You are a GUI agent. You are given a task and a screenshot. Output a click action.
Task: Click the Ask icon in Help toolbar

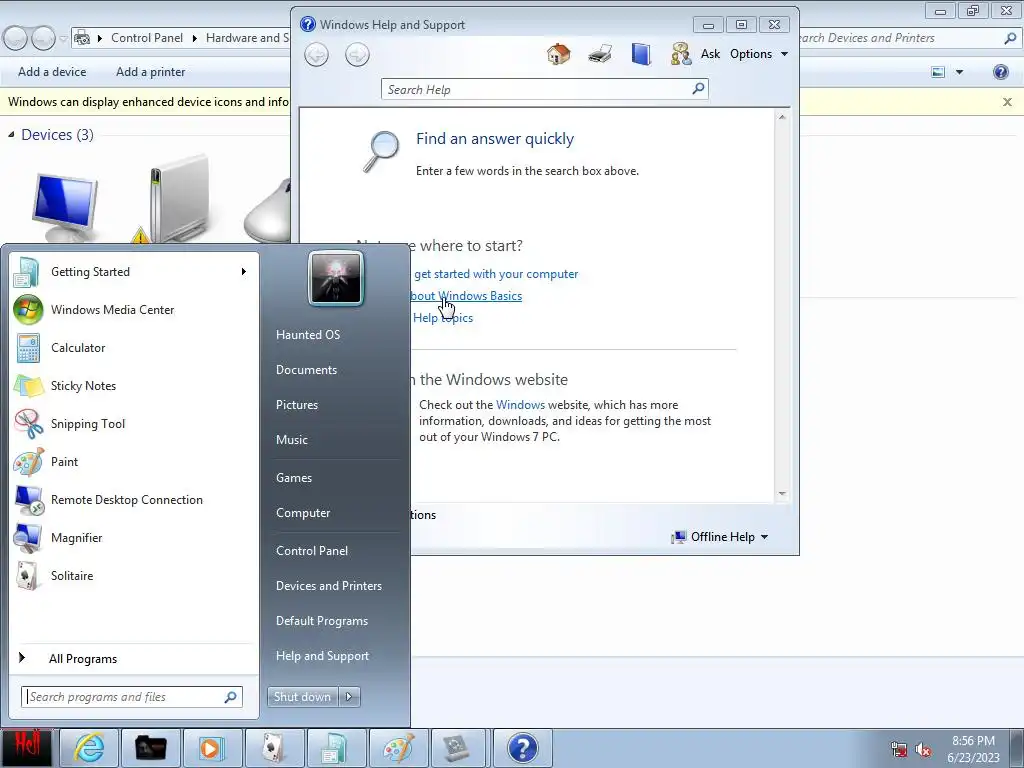pyautogui.click(x=681, y=54)
